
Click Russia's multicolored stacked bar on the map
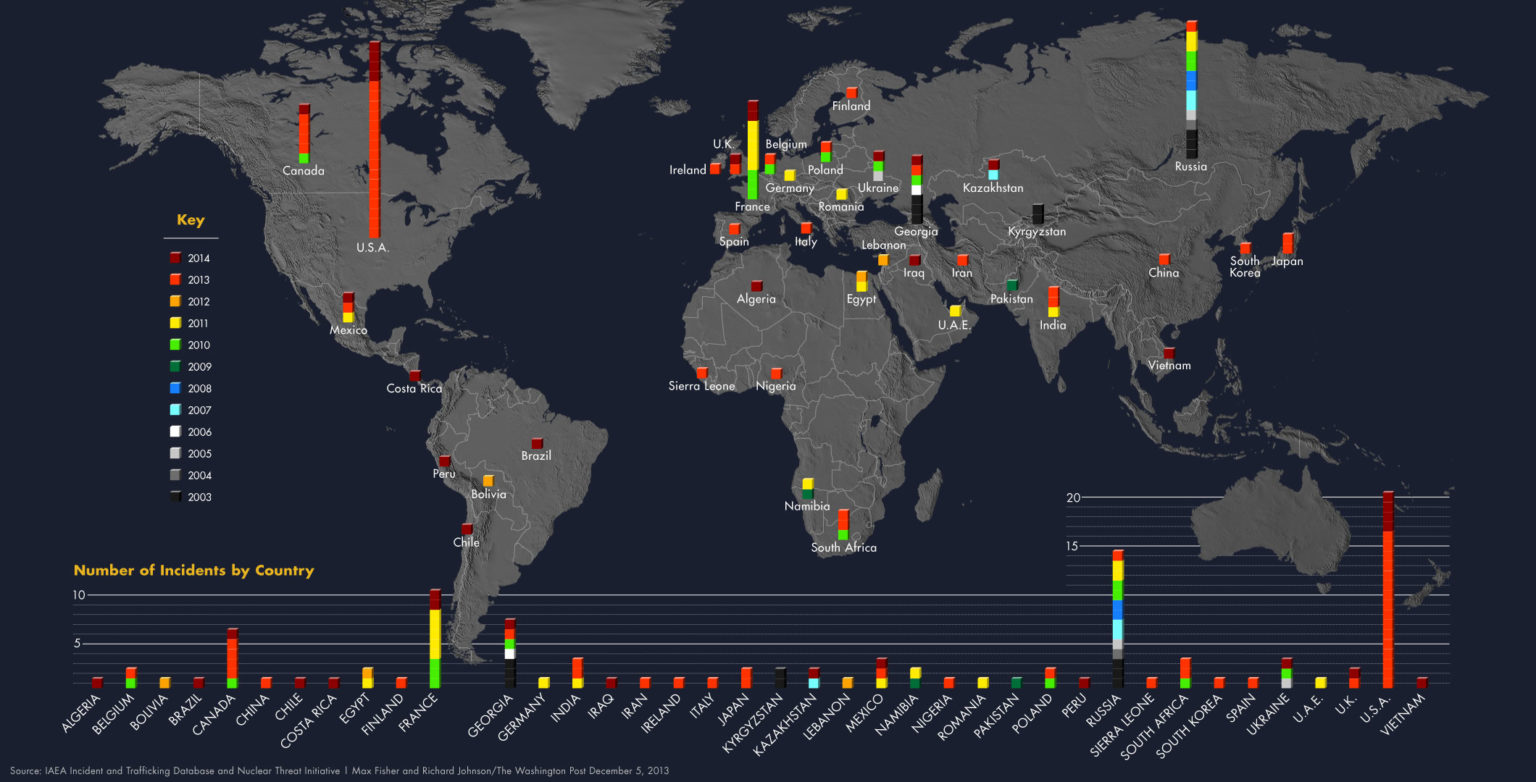[1191, 89]
